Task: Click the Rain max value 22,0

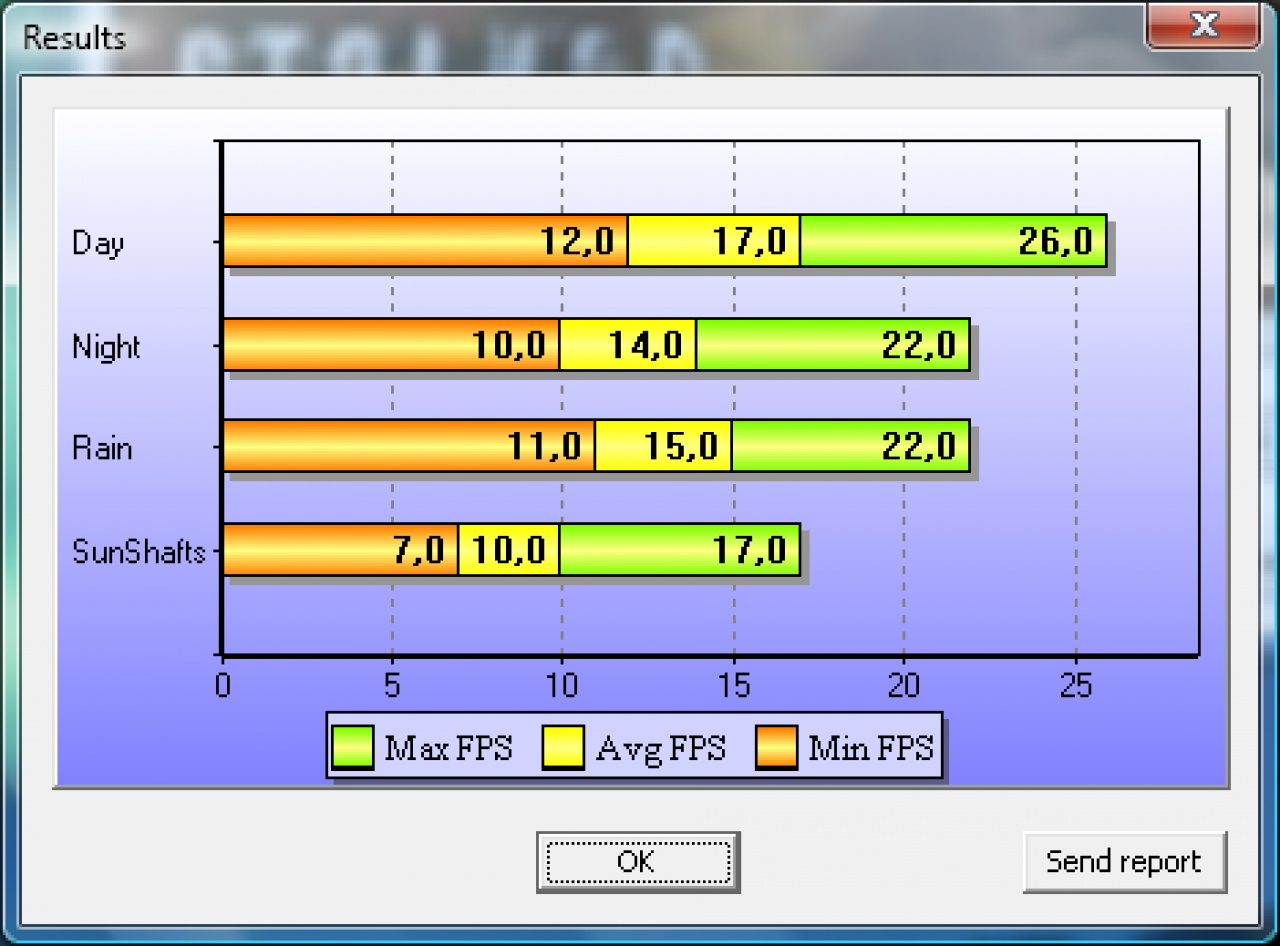Action: coord(919,446)
